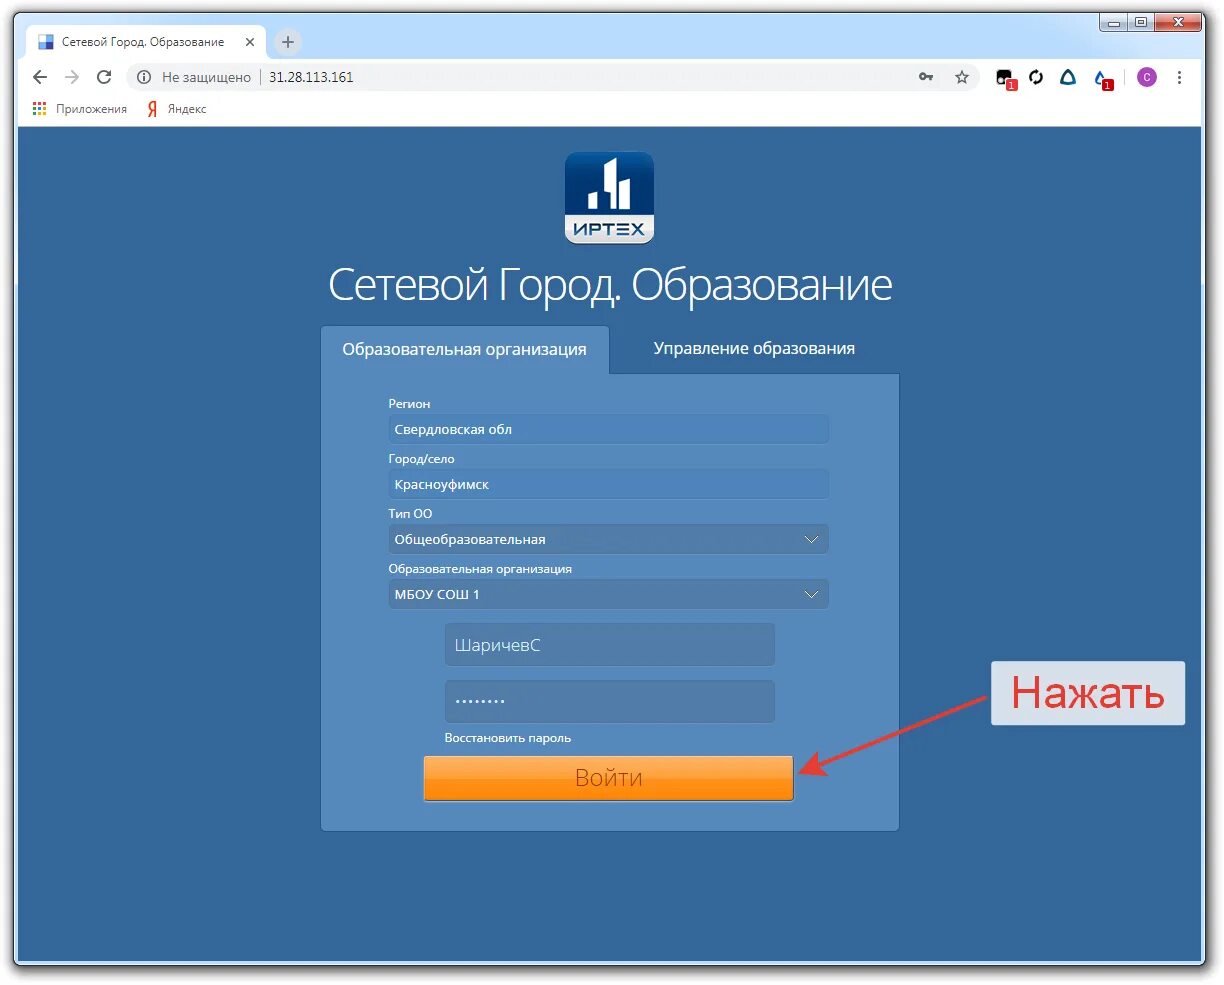Viewport: 1224px width, 985px height.
Task: Open new tab with plus button
Action: coord(288,42)
